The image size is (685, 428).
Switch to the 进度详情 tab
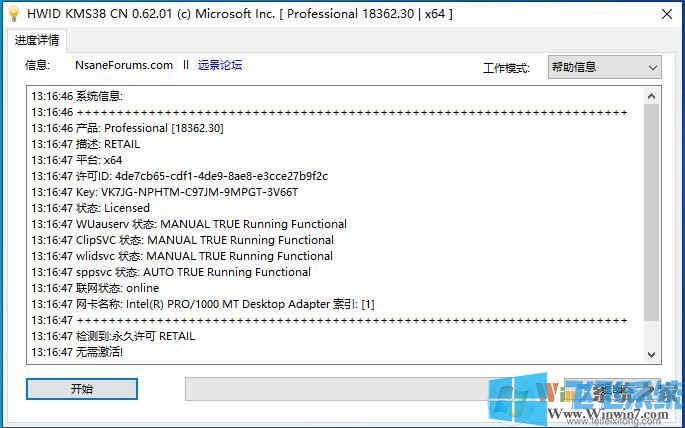coord(38,41)
